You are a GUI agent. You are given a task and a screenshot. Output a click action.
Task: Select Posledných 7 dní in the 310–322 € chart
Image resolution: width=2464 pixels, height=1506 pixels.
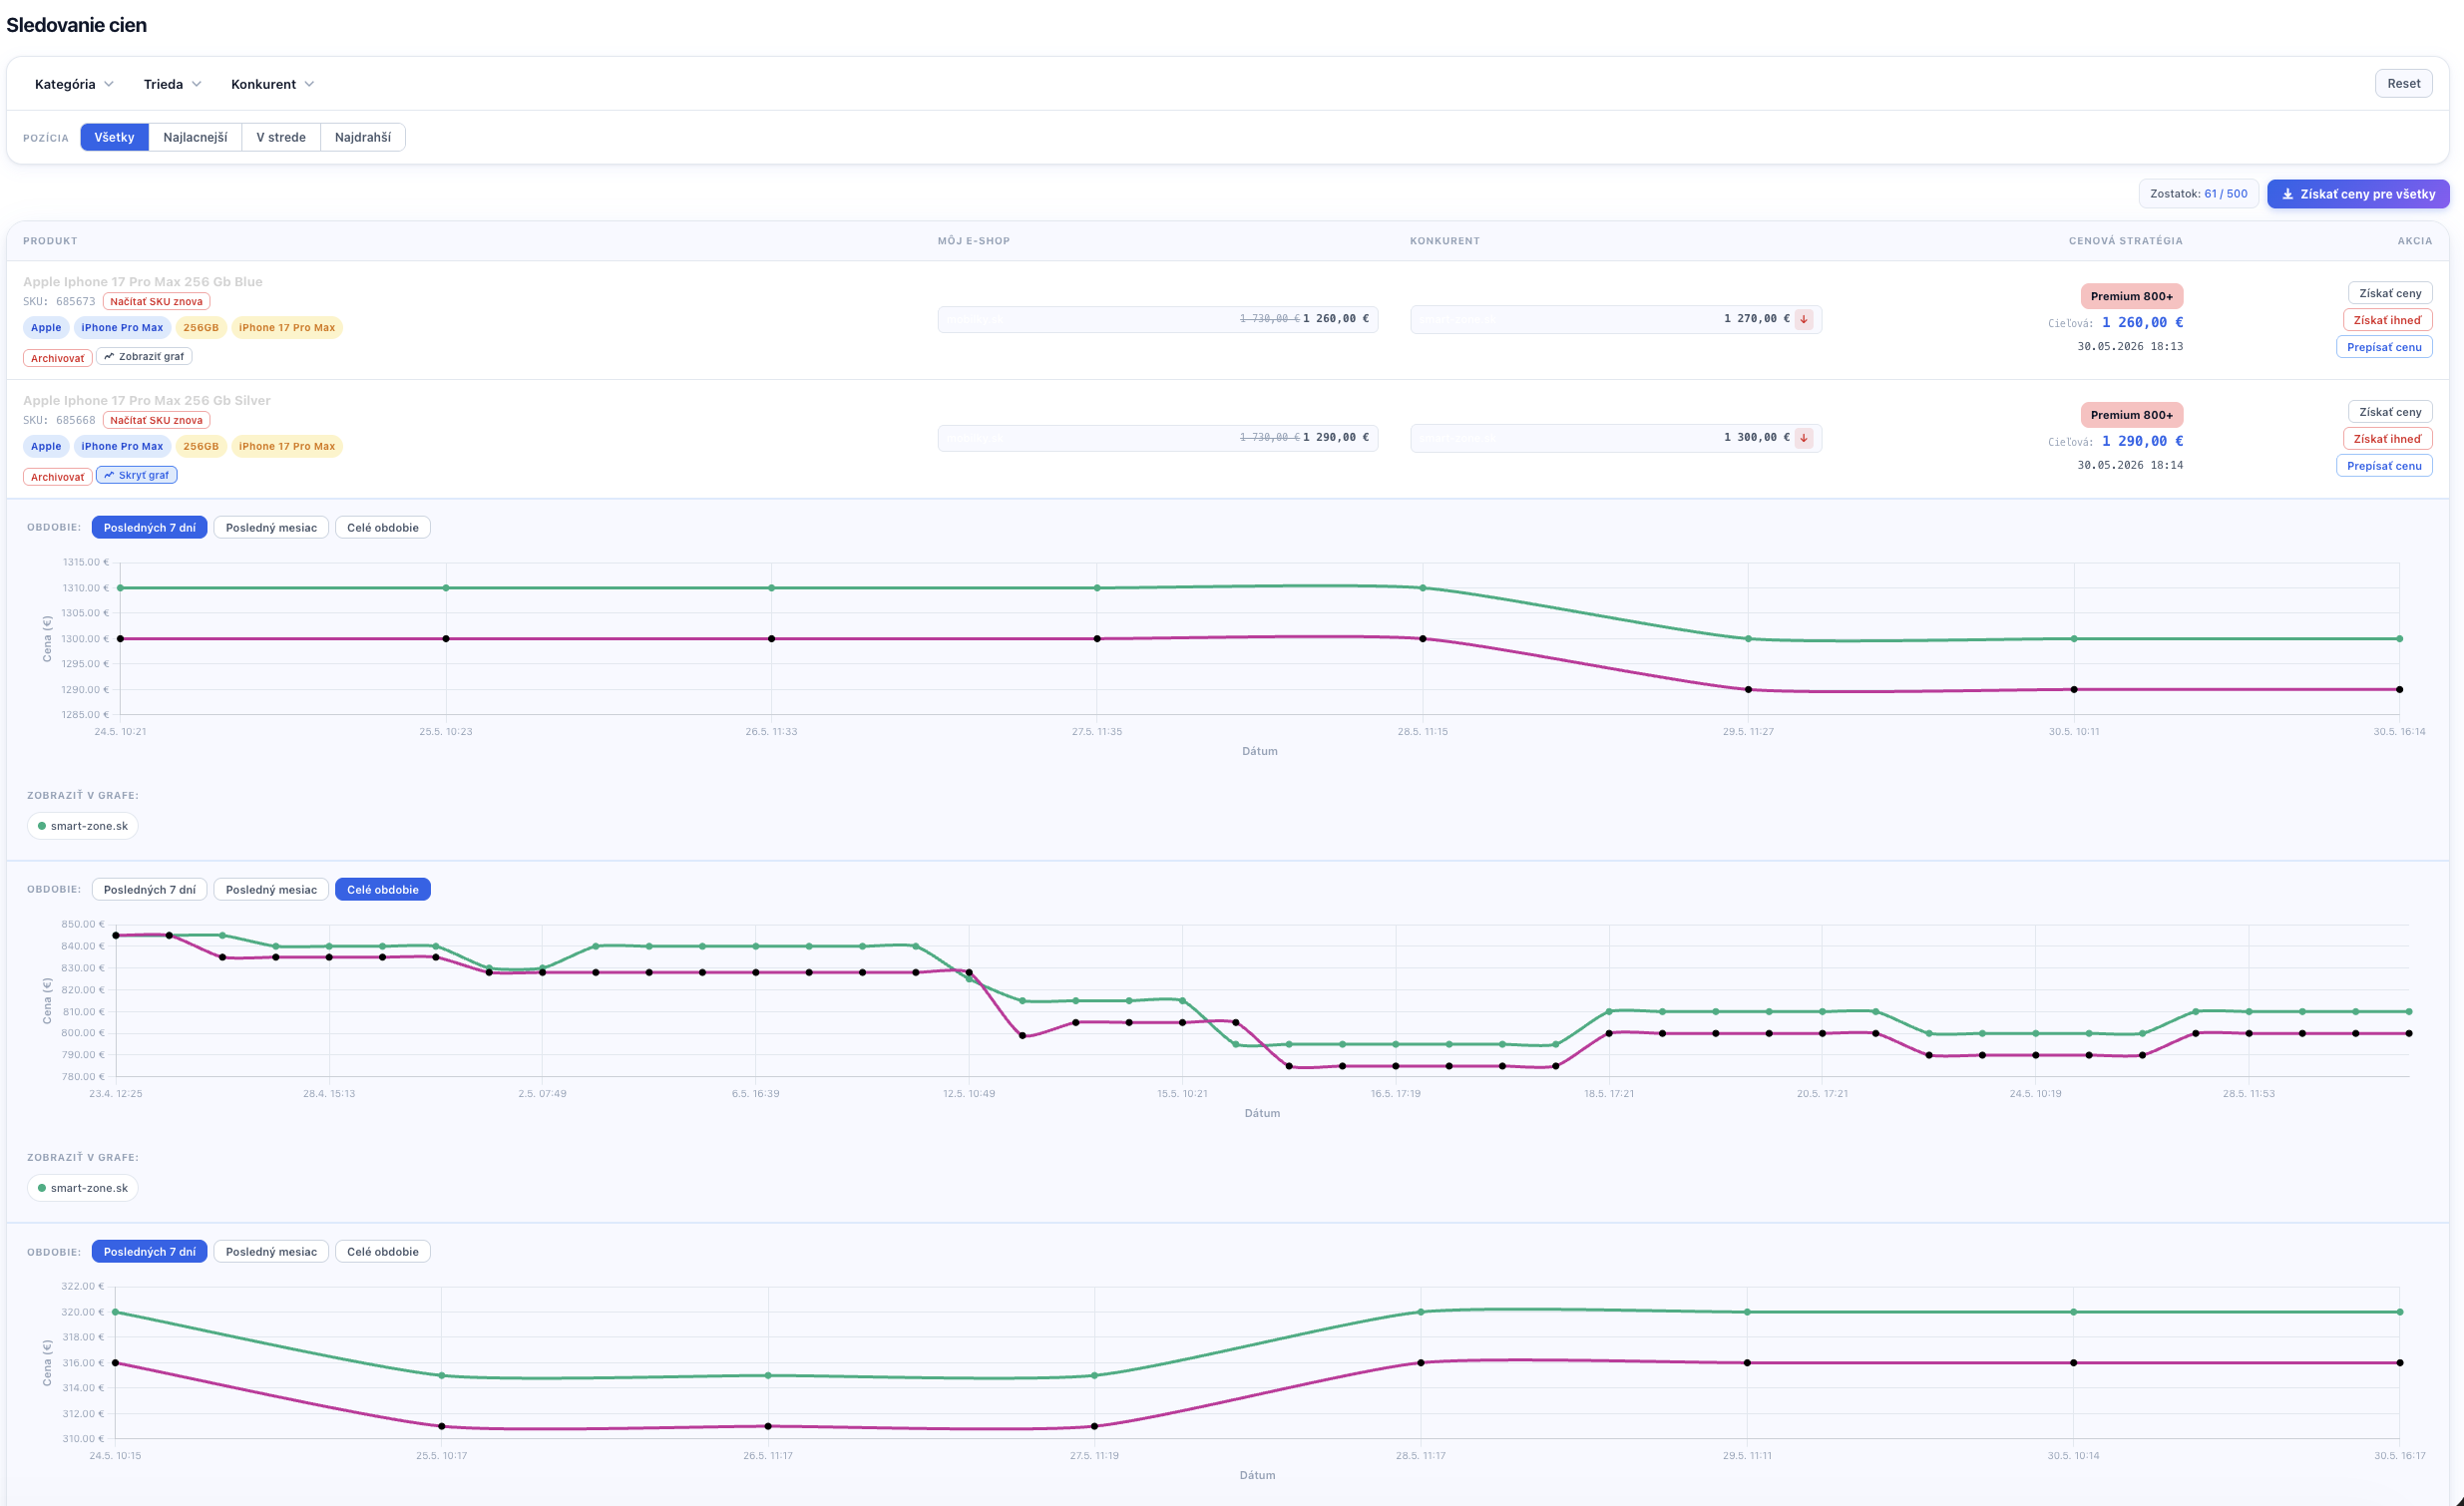(x=150, y=1252)
